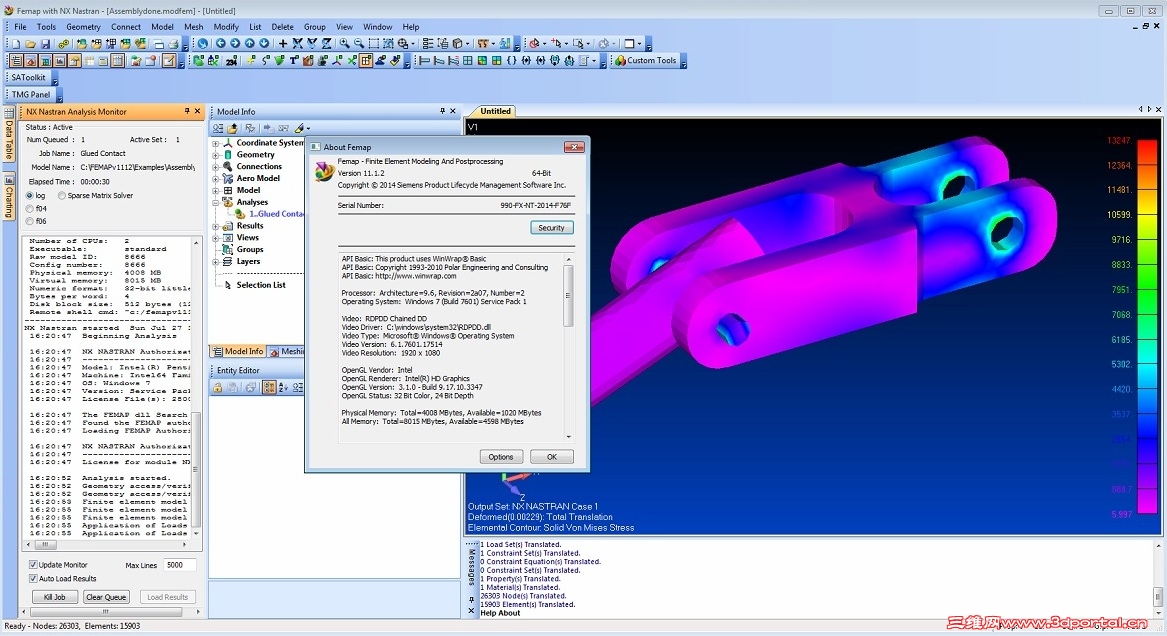Expand the Model tree node
1167x636 pixels.
click(216, 190)
